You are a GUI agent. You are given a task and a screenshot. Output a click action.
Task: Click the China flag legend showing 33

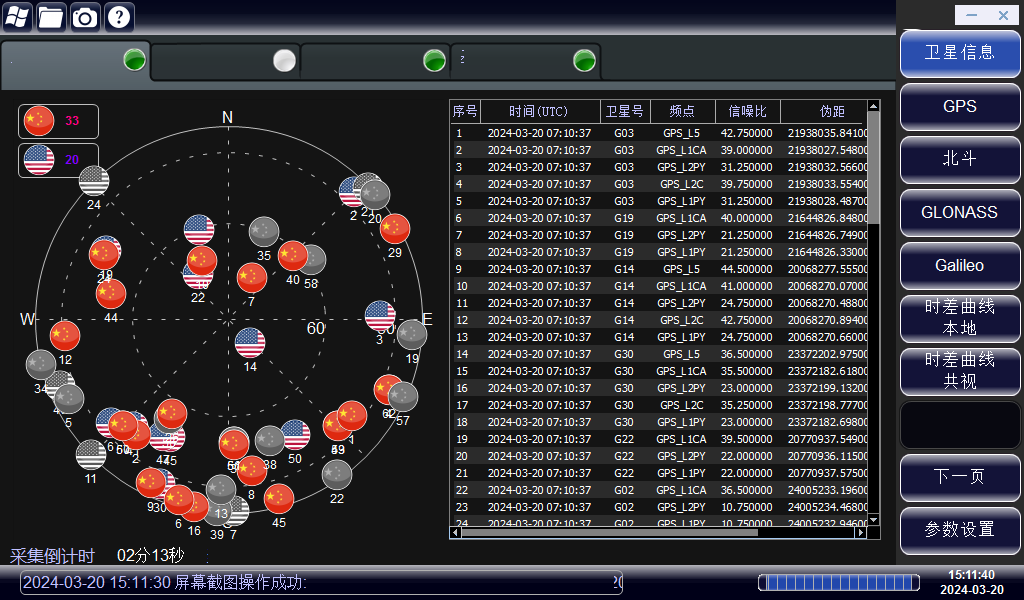click(x=58, y=121)
